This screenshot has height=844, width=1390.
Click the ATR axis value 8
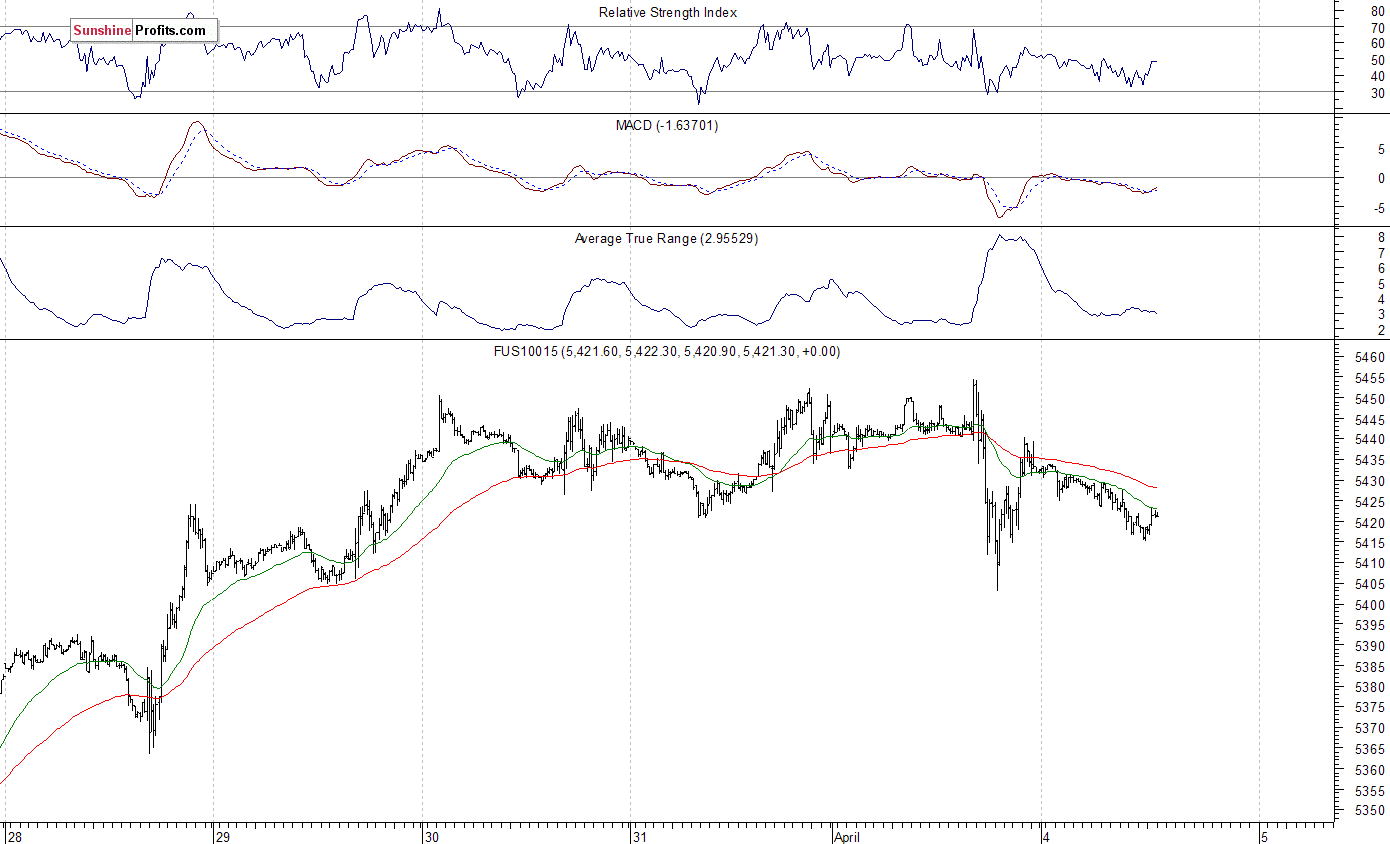coord(1381,238)
